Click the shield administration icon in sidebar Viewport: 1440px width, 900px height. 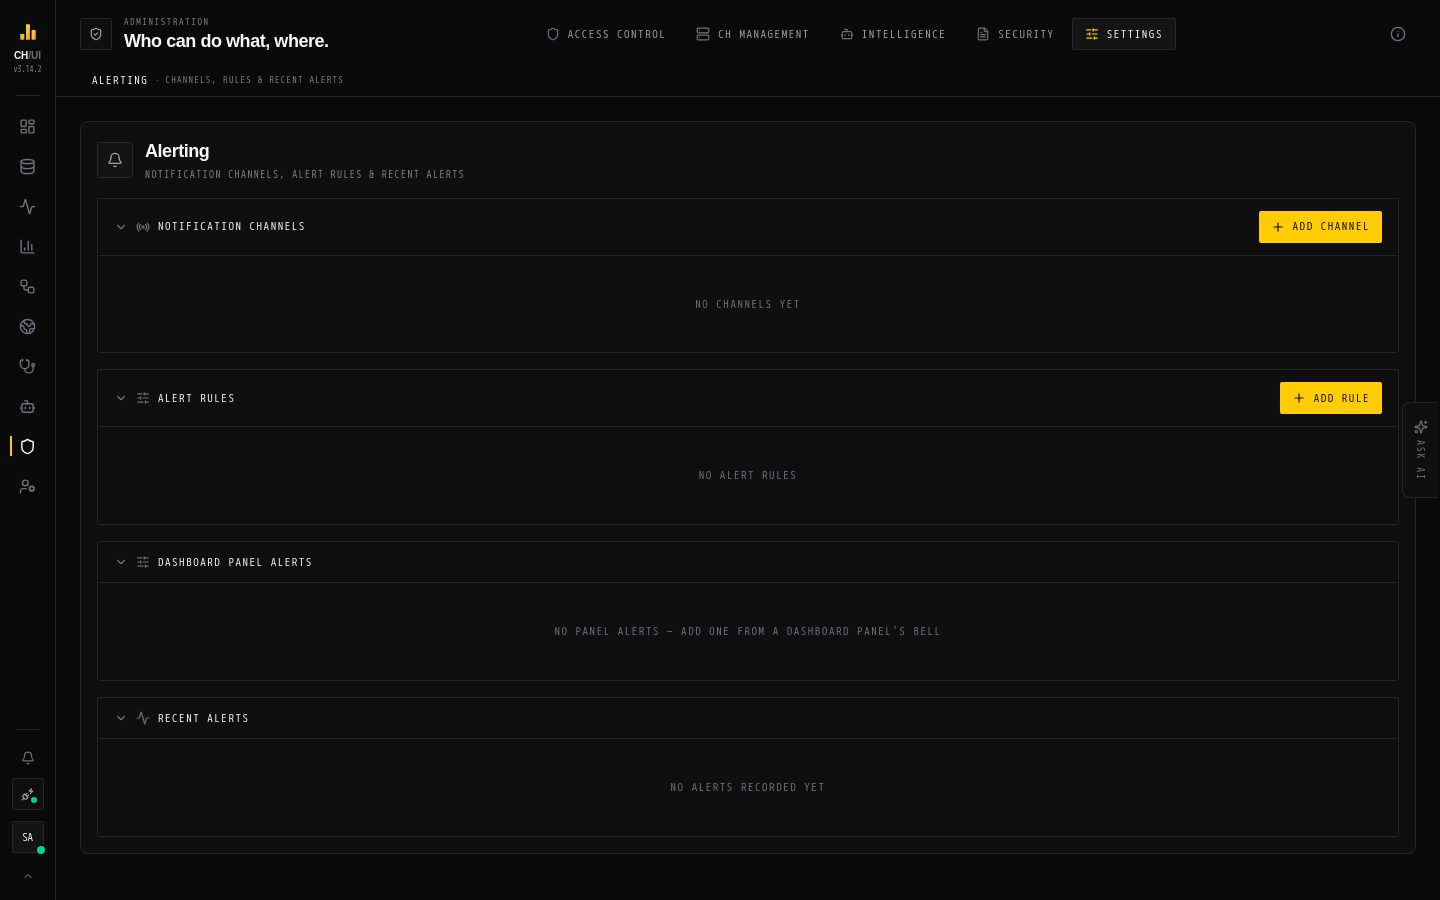pyautogui.click(x=27, y=447)
